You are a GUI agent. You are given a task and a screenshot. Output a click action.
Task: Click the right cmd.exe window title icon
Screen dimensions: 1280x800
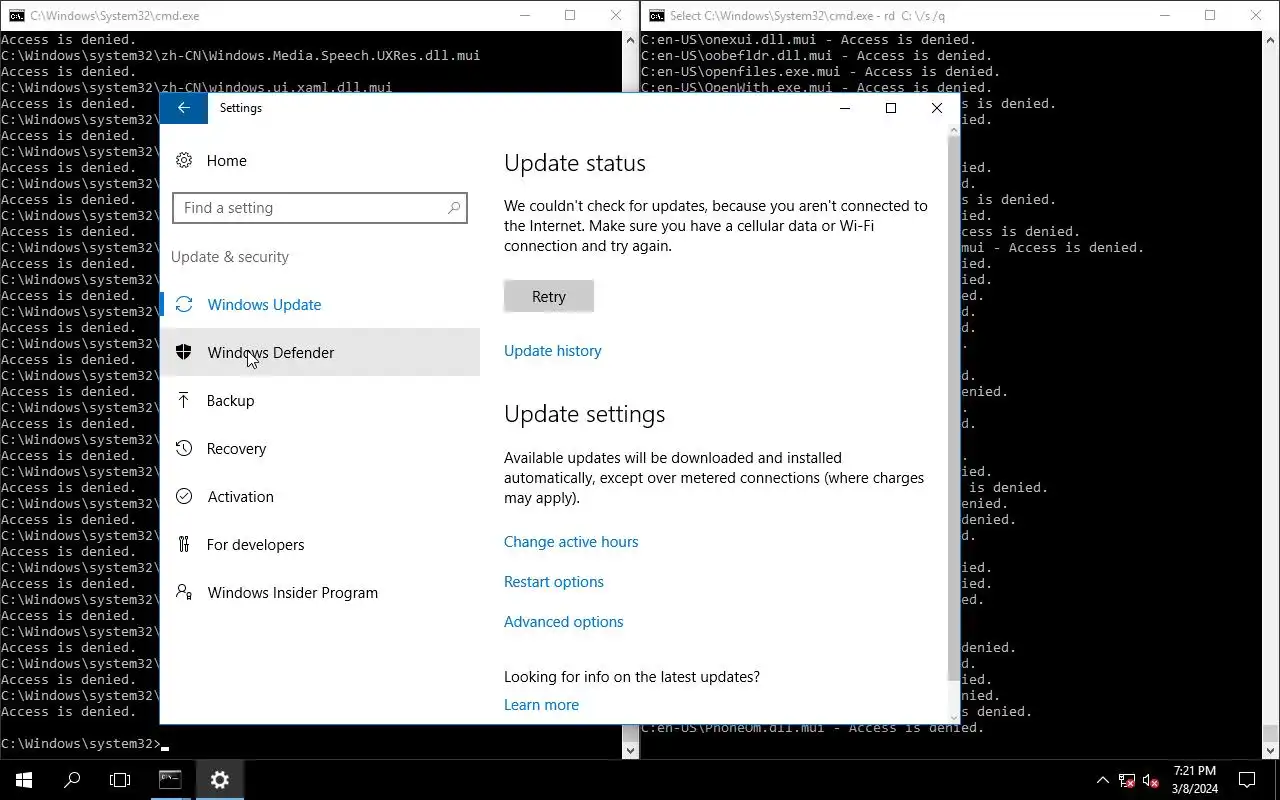pos(657,15)
